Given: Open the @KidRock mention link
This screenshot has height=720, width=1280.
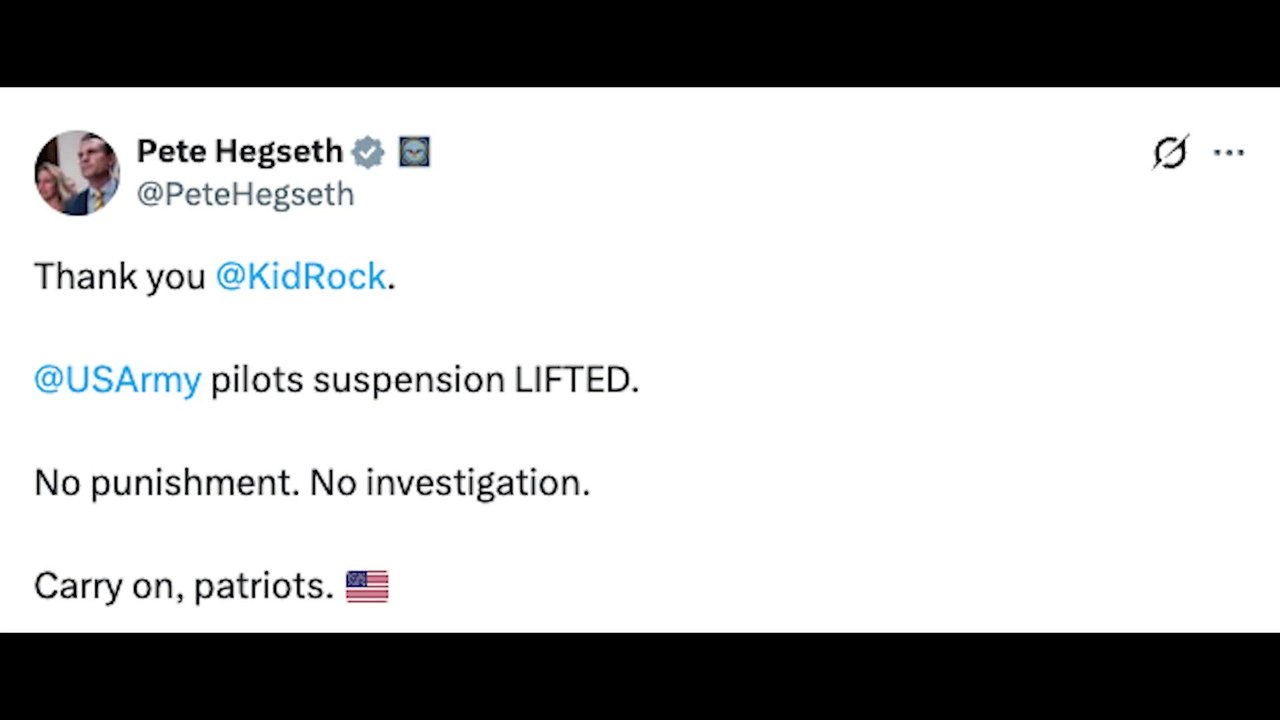Looking at the screenshot, I should pos(301,276).
